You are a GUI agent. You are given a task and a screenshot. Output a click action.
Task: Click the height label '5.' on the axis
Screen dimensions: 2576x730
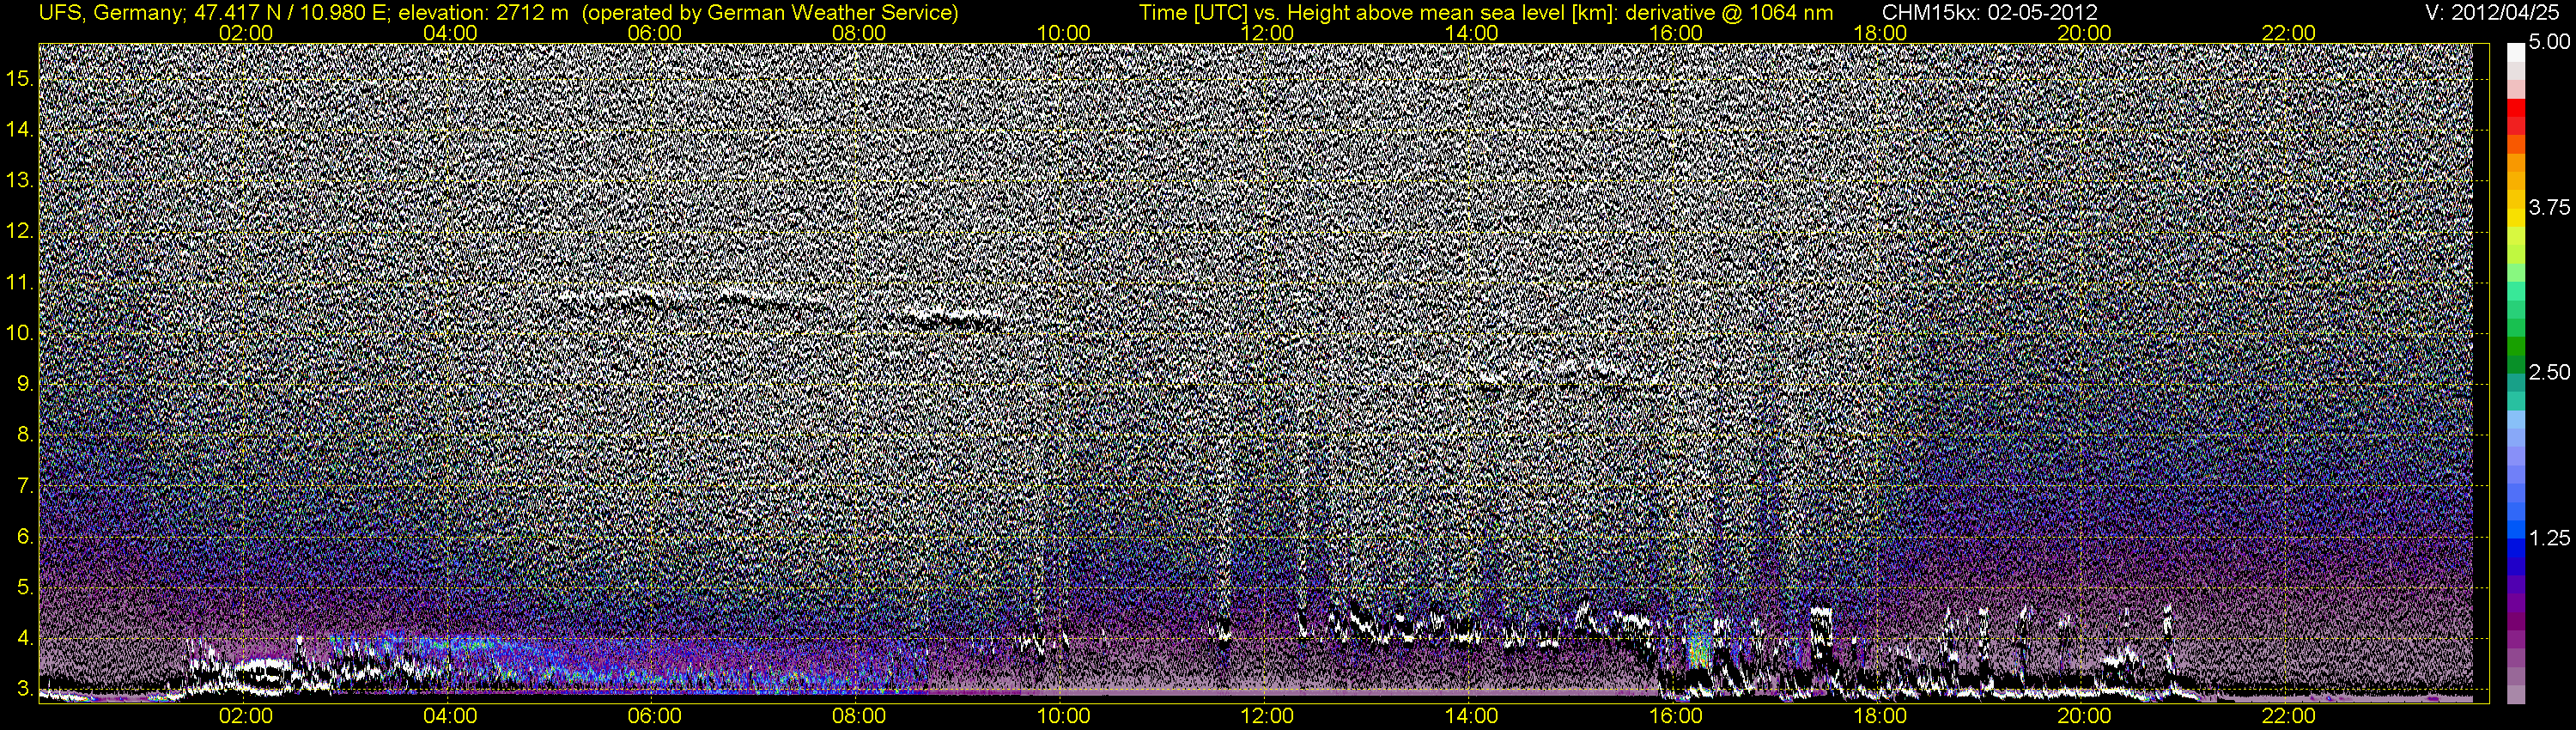pyautogui.click(x=25, y=588)
